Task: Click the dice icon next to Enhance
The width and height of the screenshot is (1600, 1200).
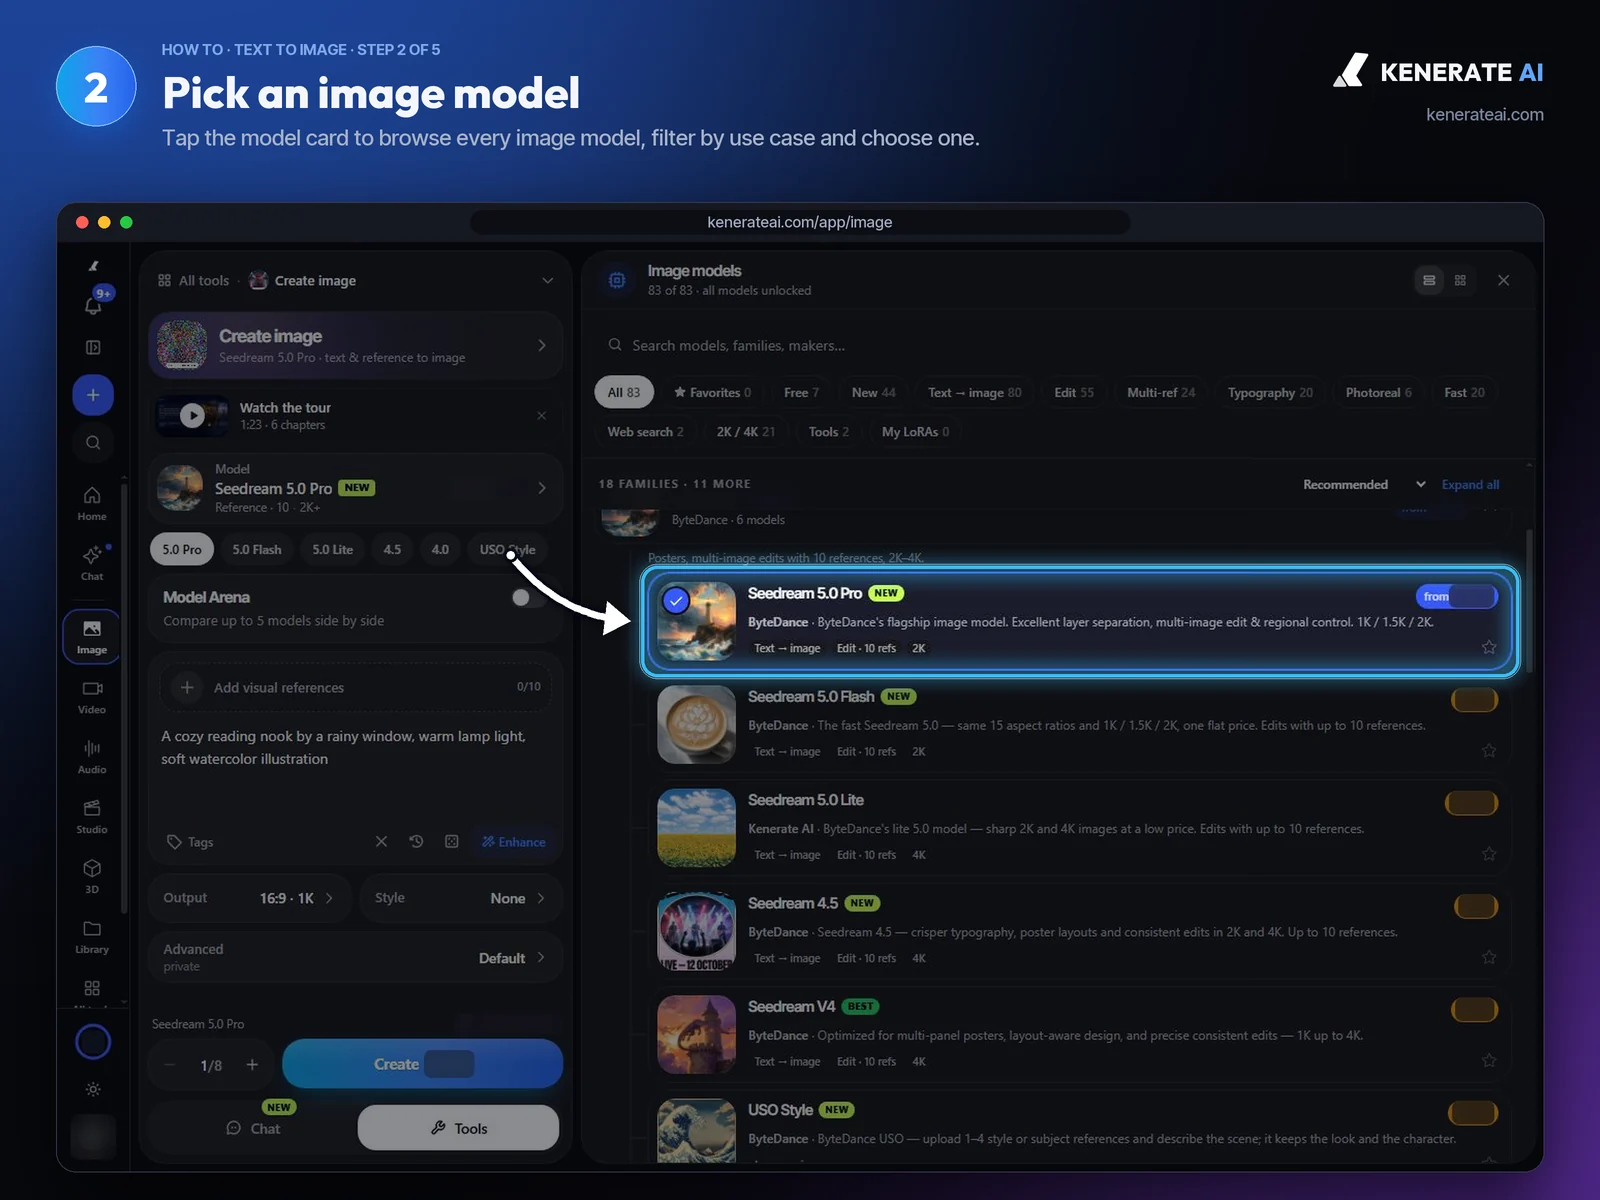Action: coord(452,842)
